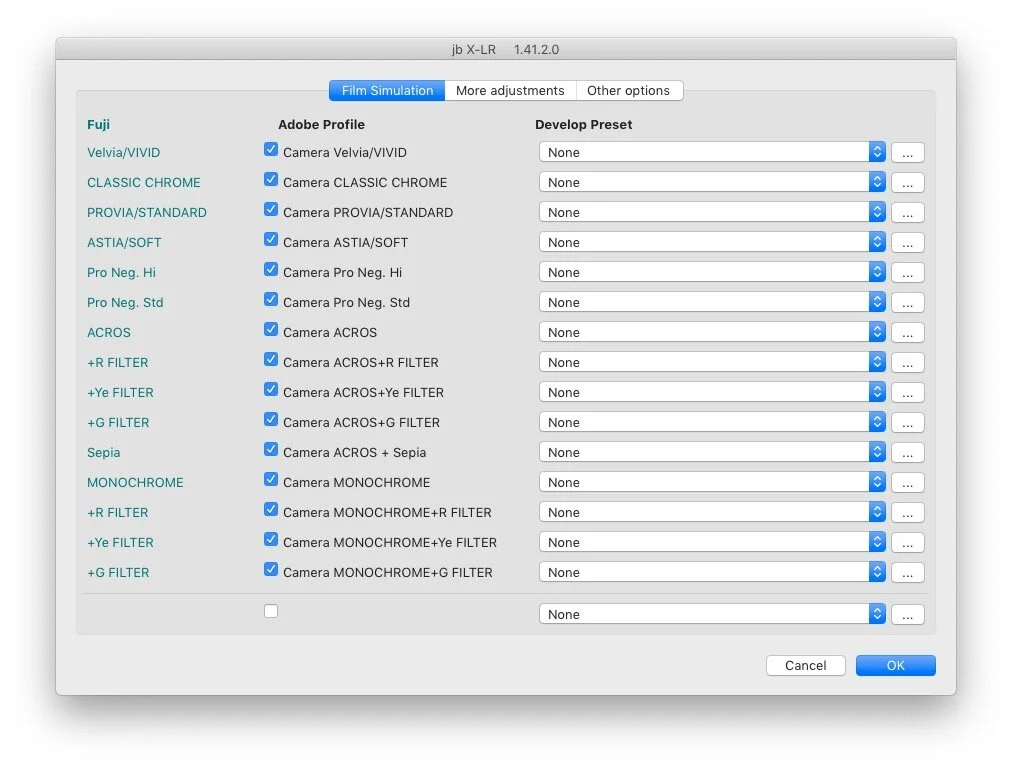Click ellipsis button in Velvia/VIVID row

[x=907, y=153]
